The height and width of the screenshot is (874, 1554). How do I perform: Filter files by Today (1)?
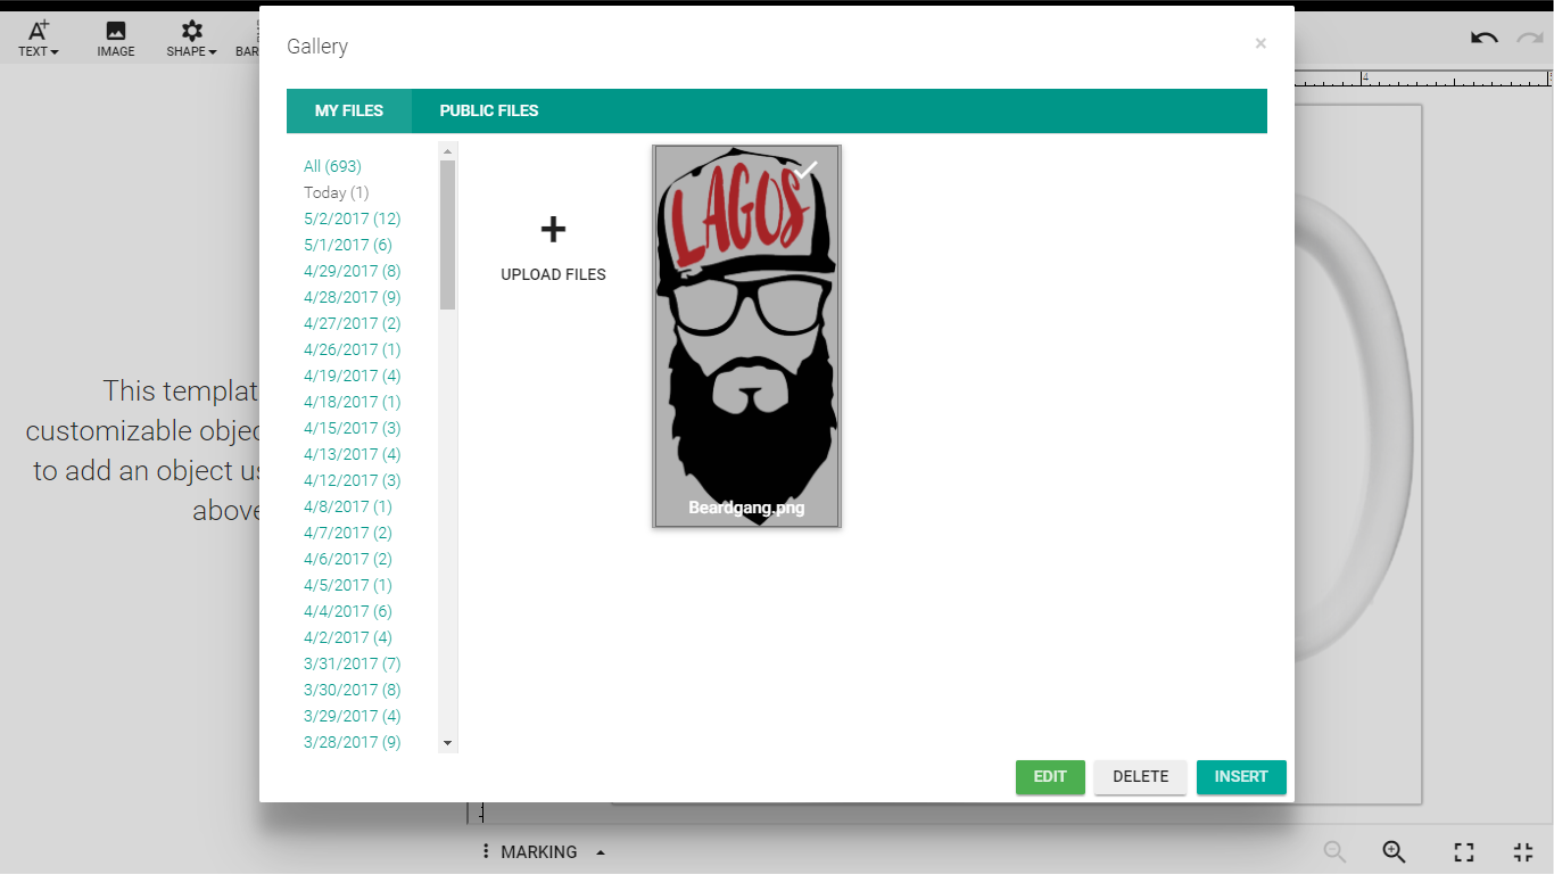tap(336, 192)
